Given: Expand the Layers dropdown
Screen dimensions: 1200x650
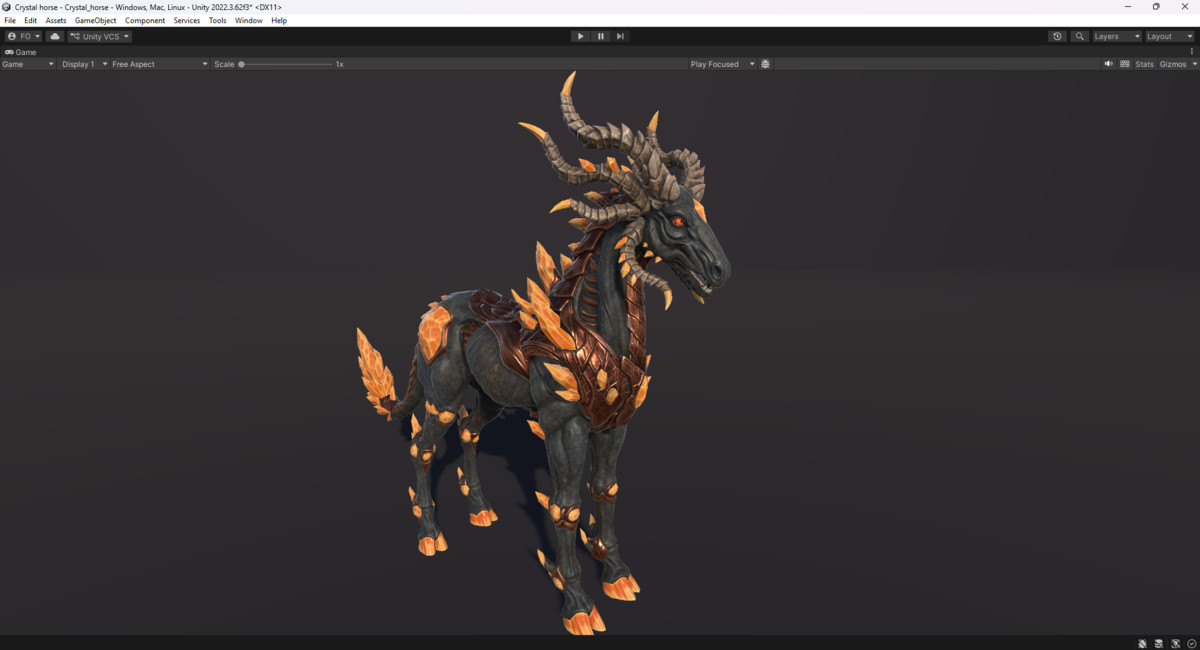Looking at the screenshot, I should point(1116,36).
